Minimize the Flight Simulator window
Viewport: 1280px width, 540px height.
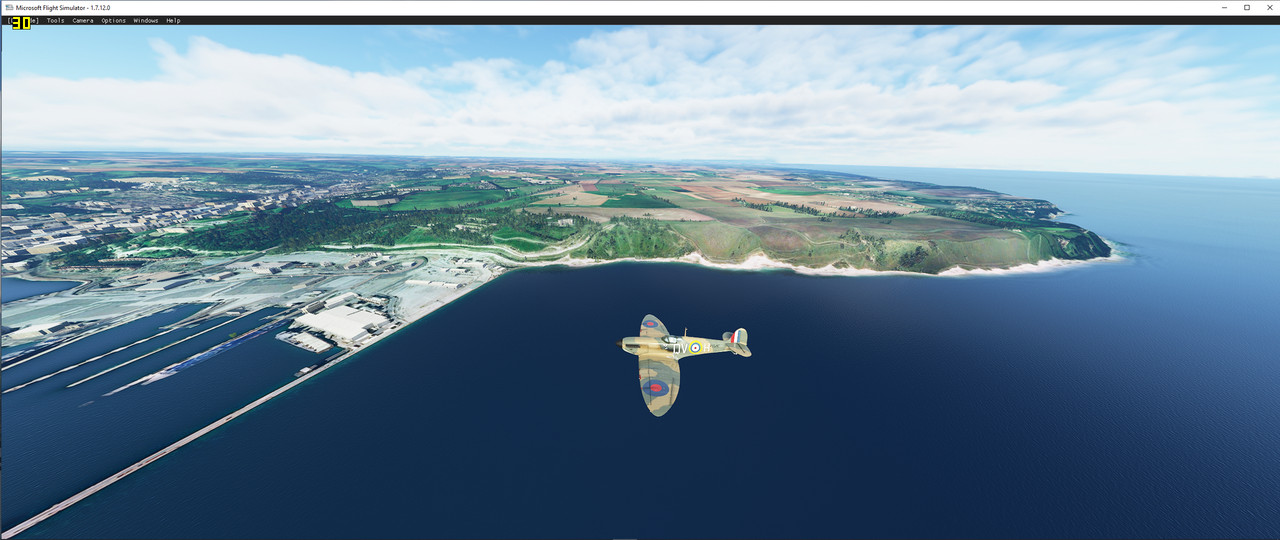point(1225,7)
